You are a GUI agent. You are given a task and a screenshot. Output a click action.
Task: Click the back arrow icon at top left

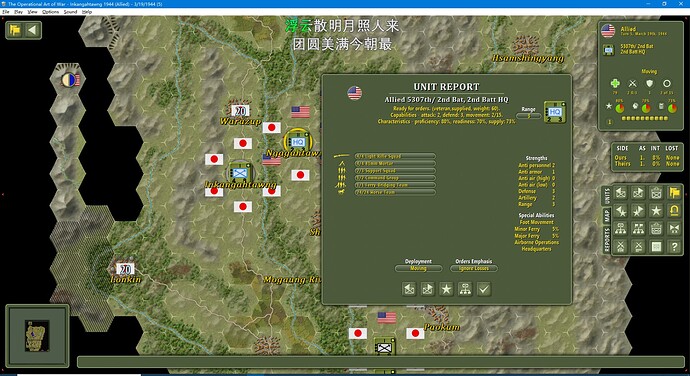(32, 30)
